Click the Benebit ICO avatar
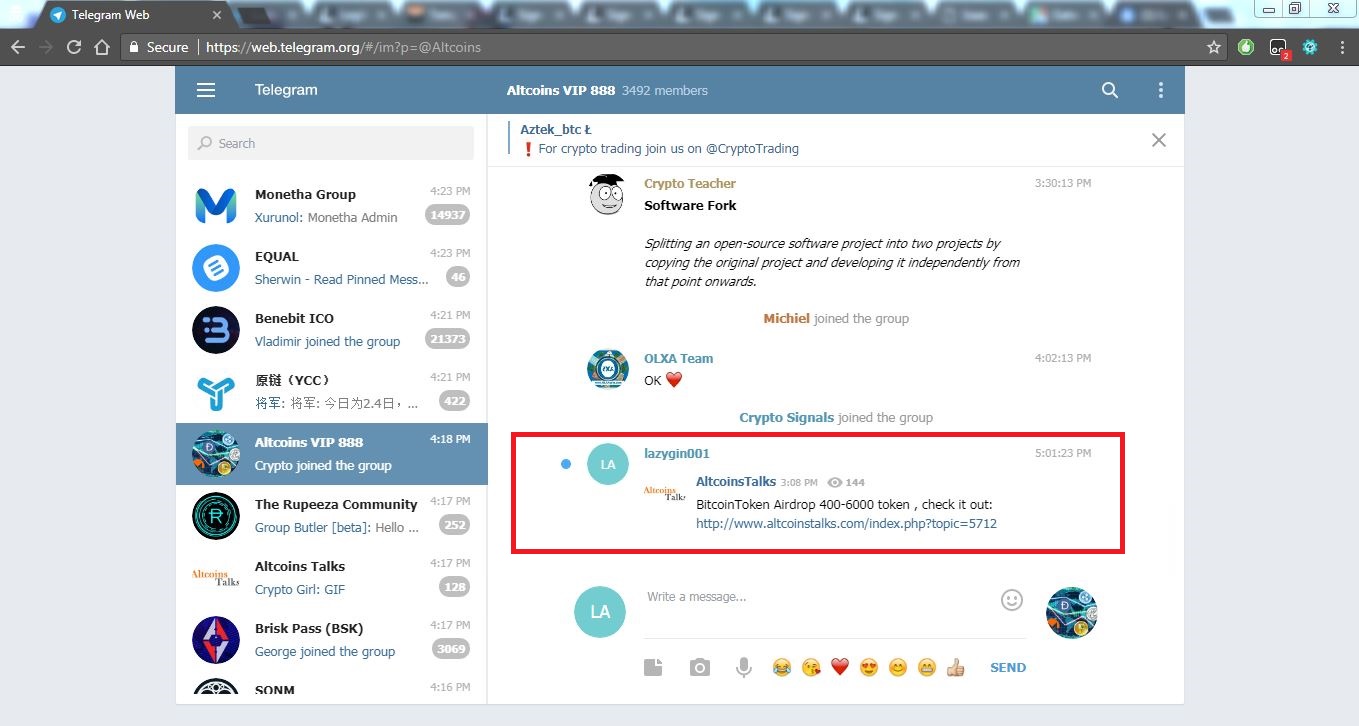The height and width of the screenshot is (726, 1359). pyautogui.click(x=216, y=330)
